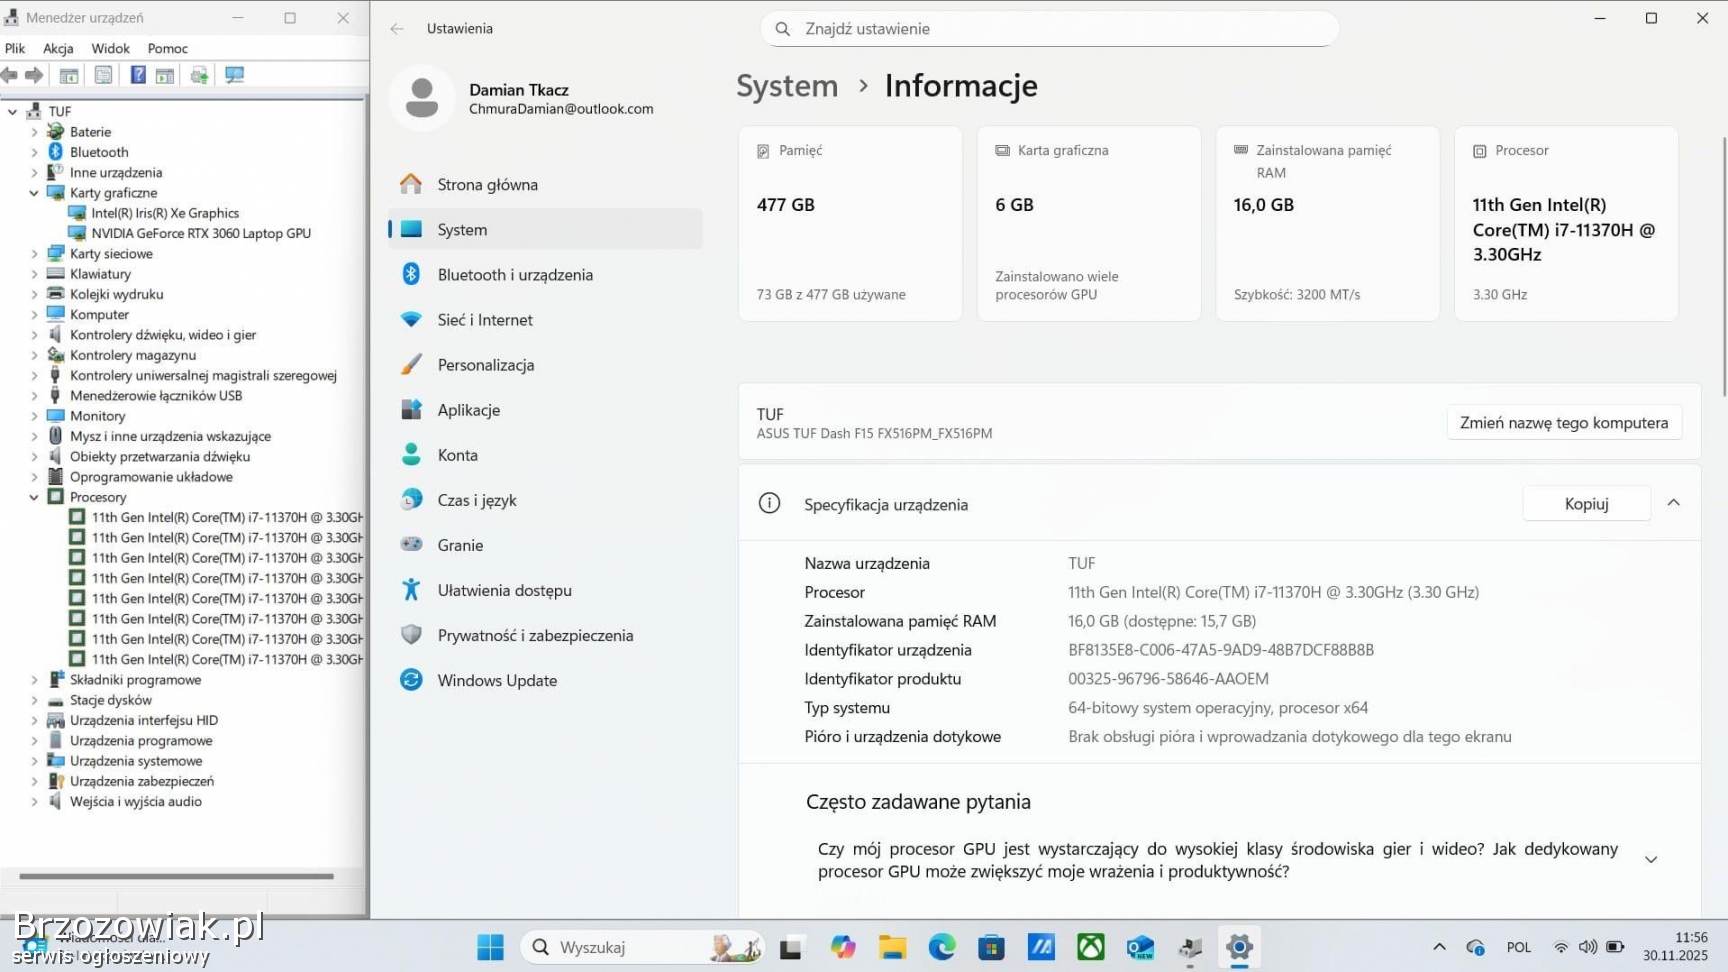
Task: Click the monitor-shaped scan hardware toolbar icon
Action: point(235,75)
